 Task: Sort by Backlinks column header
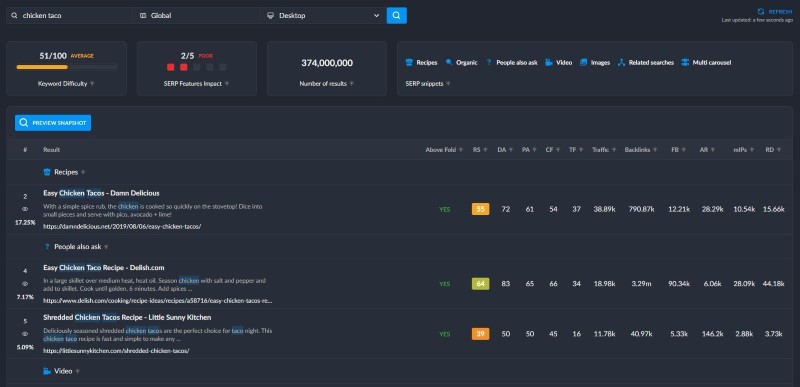638,149
